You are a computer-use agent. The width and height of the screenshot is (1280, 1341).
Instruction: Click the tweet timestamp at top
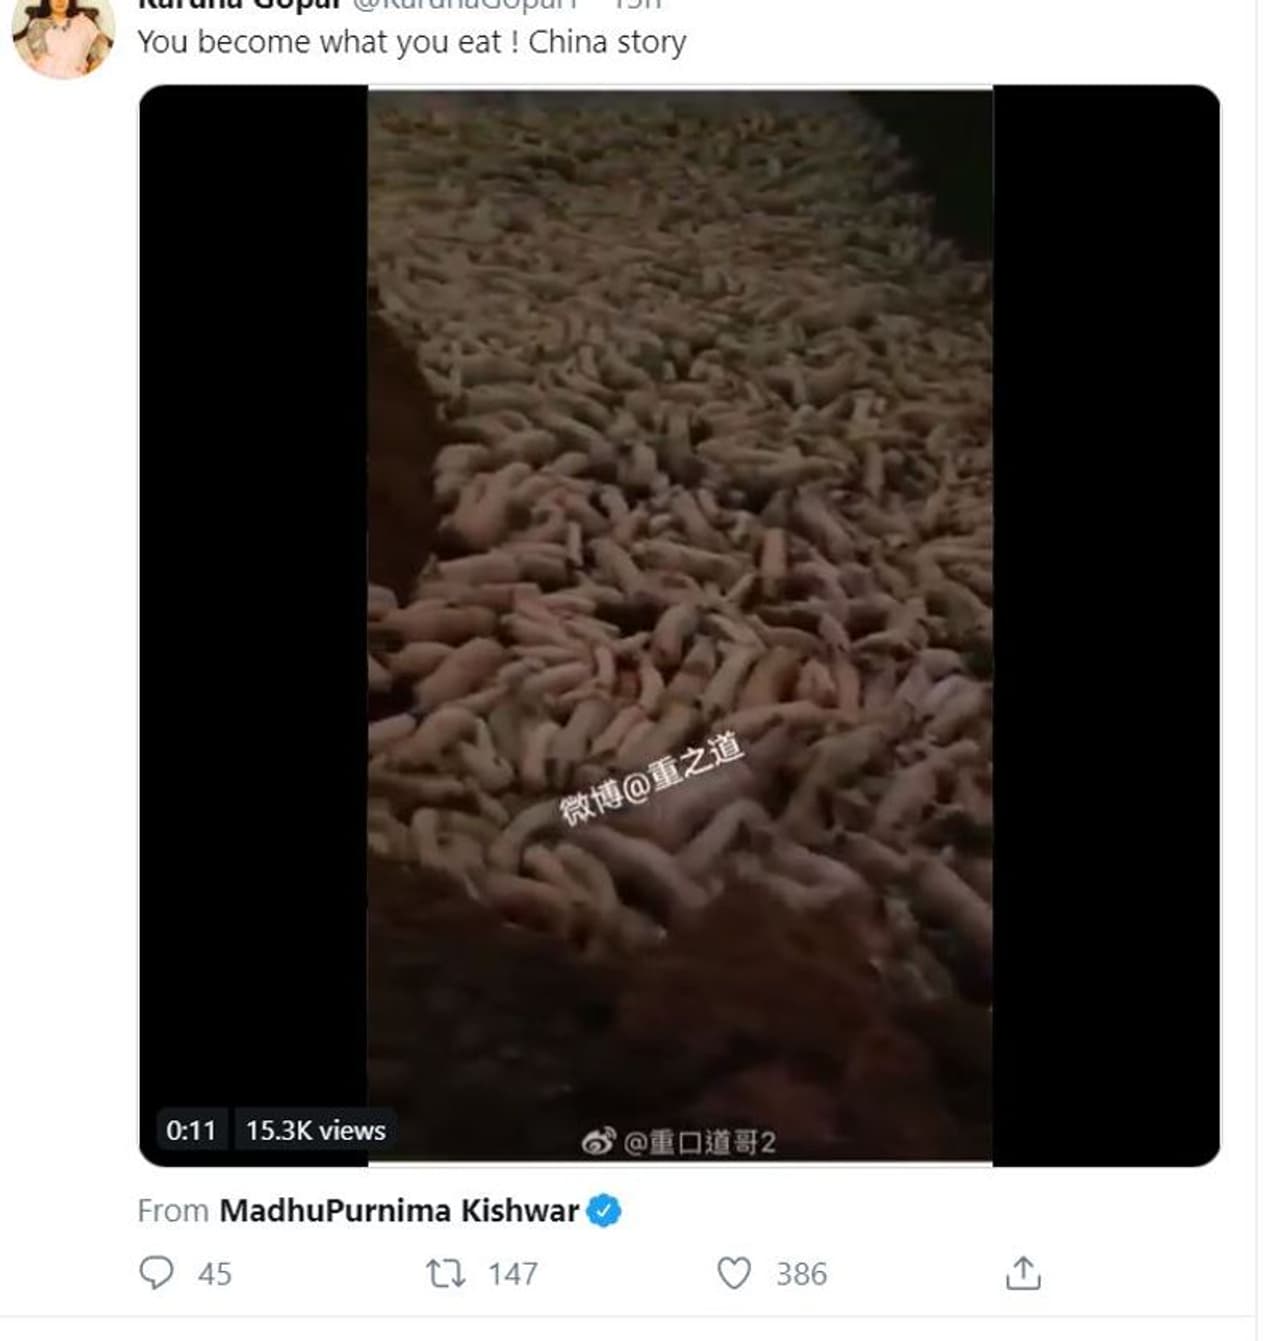(x=637, y=4)
